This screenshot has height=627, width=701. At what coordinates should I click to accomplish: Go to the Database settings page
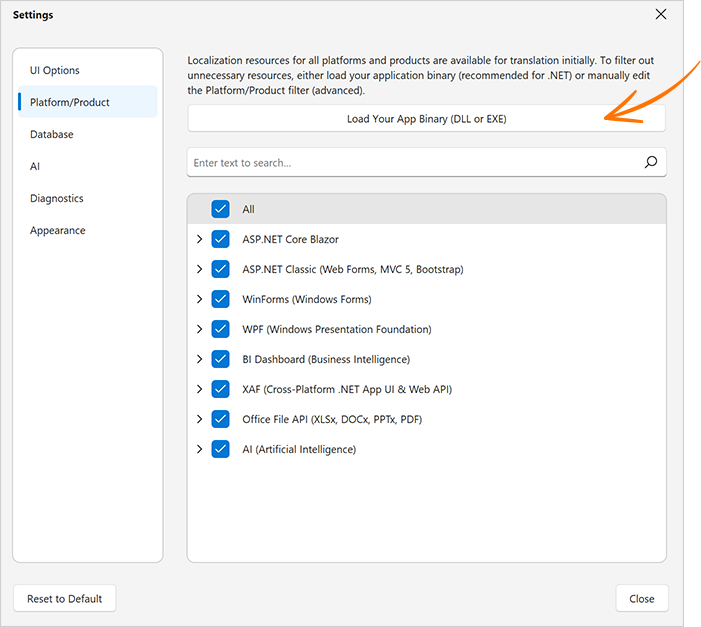(88, 134)
